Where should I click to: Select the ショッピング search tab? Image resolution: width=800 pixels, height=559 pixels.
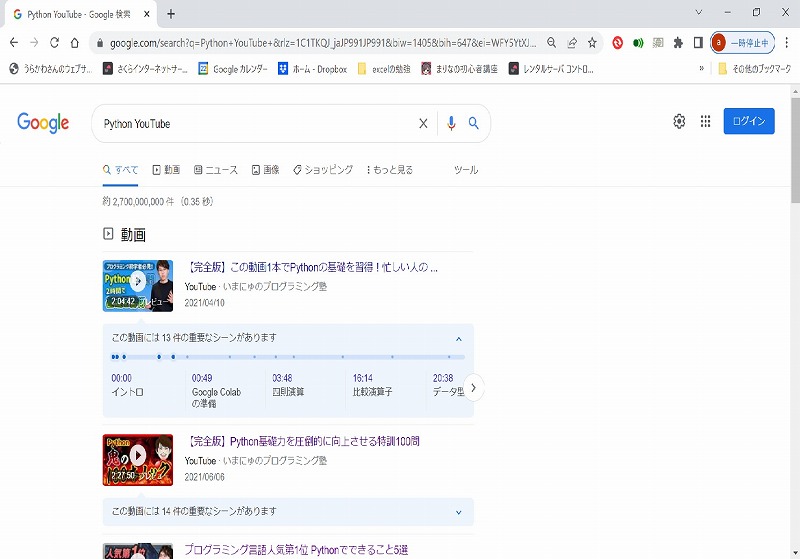pyautogui.click(x=323, y=170)
